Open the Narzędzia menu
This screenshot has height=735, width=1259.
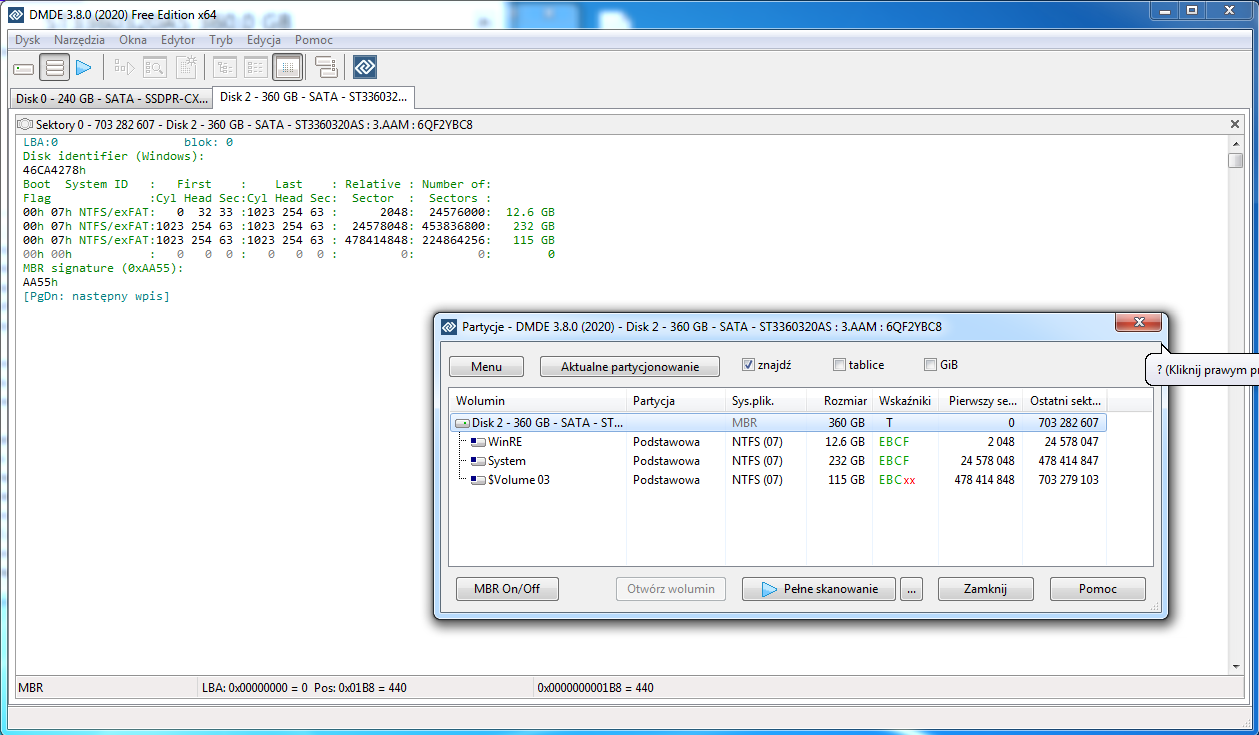pos(79,40)
